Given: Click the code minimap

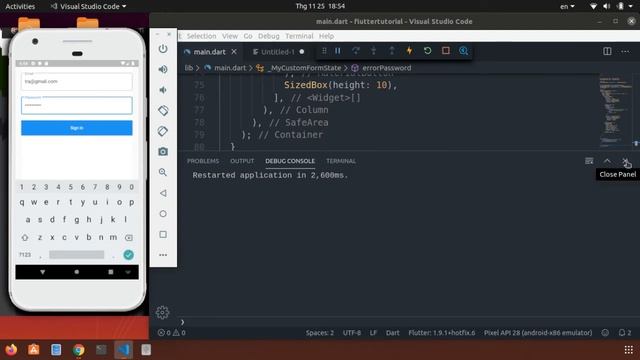Looking at the screenshot, I should (616, 110).
